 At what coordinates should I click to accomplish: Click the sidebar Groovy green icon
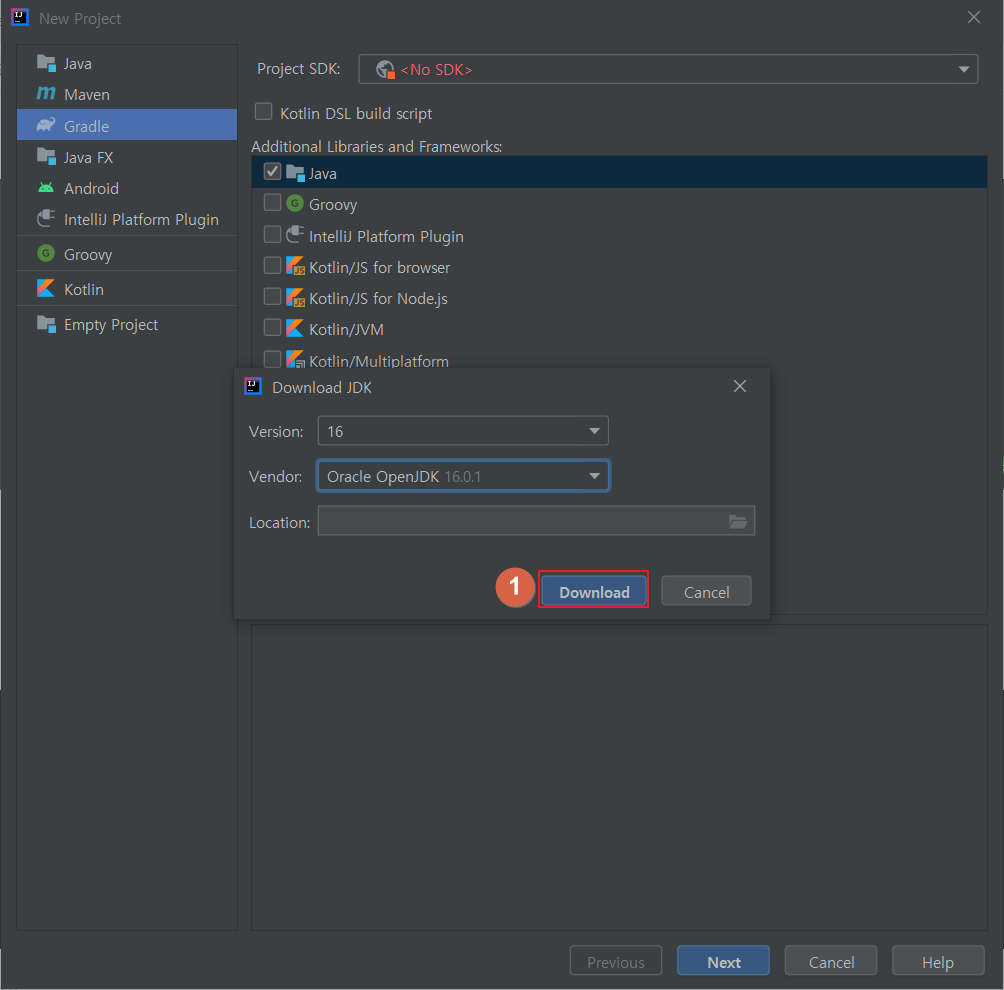pyautogui.click(x=46, y=253)
